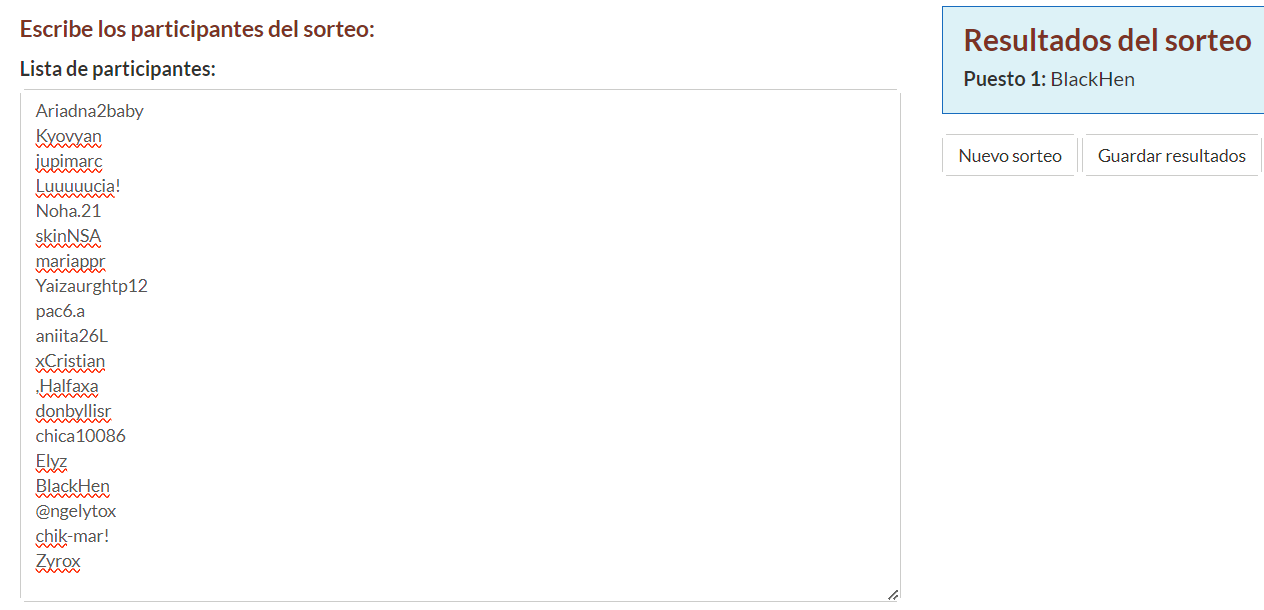Put cursor on skinNSA entry

[68, 236]
